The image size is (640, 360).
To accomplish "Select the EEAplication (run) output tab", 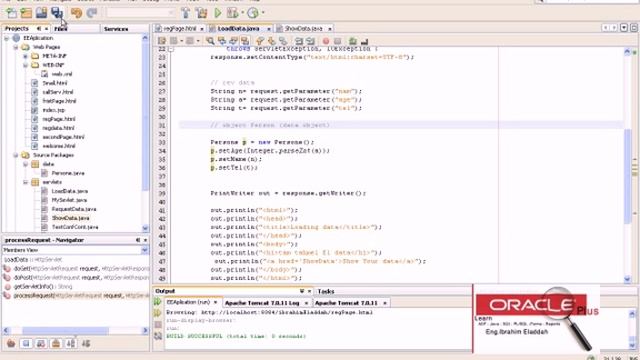I will pos(188,302).
